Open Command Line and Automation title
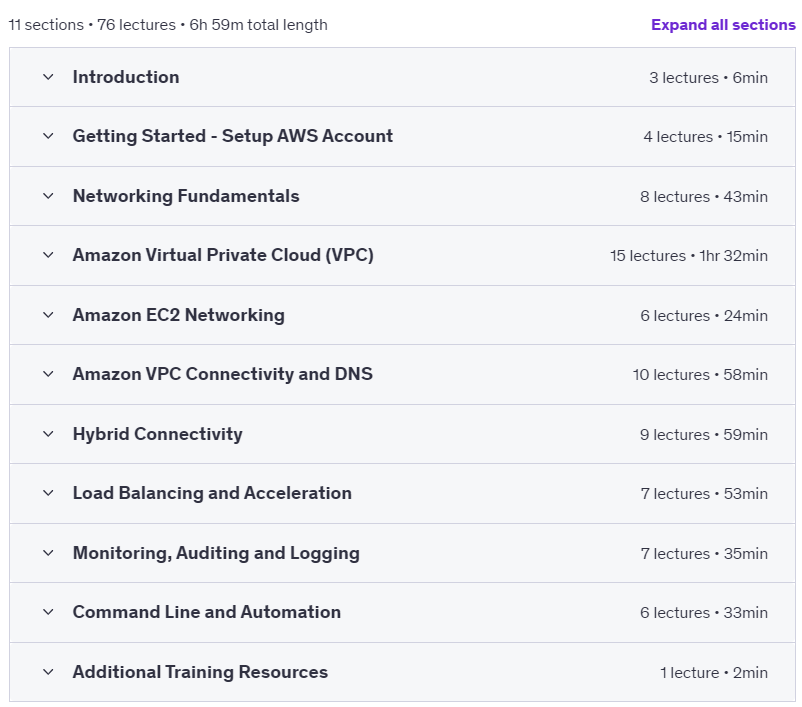802x707 pixels. pos(207,612)
